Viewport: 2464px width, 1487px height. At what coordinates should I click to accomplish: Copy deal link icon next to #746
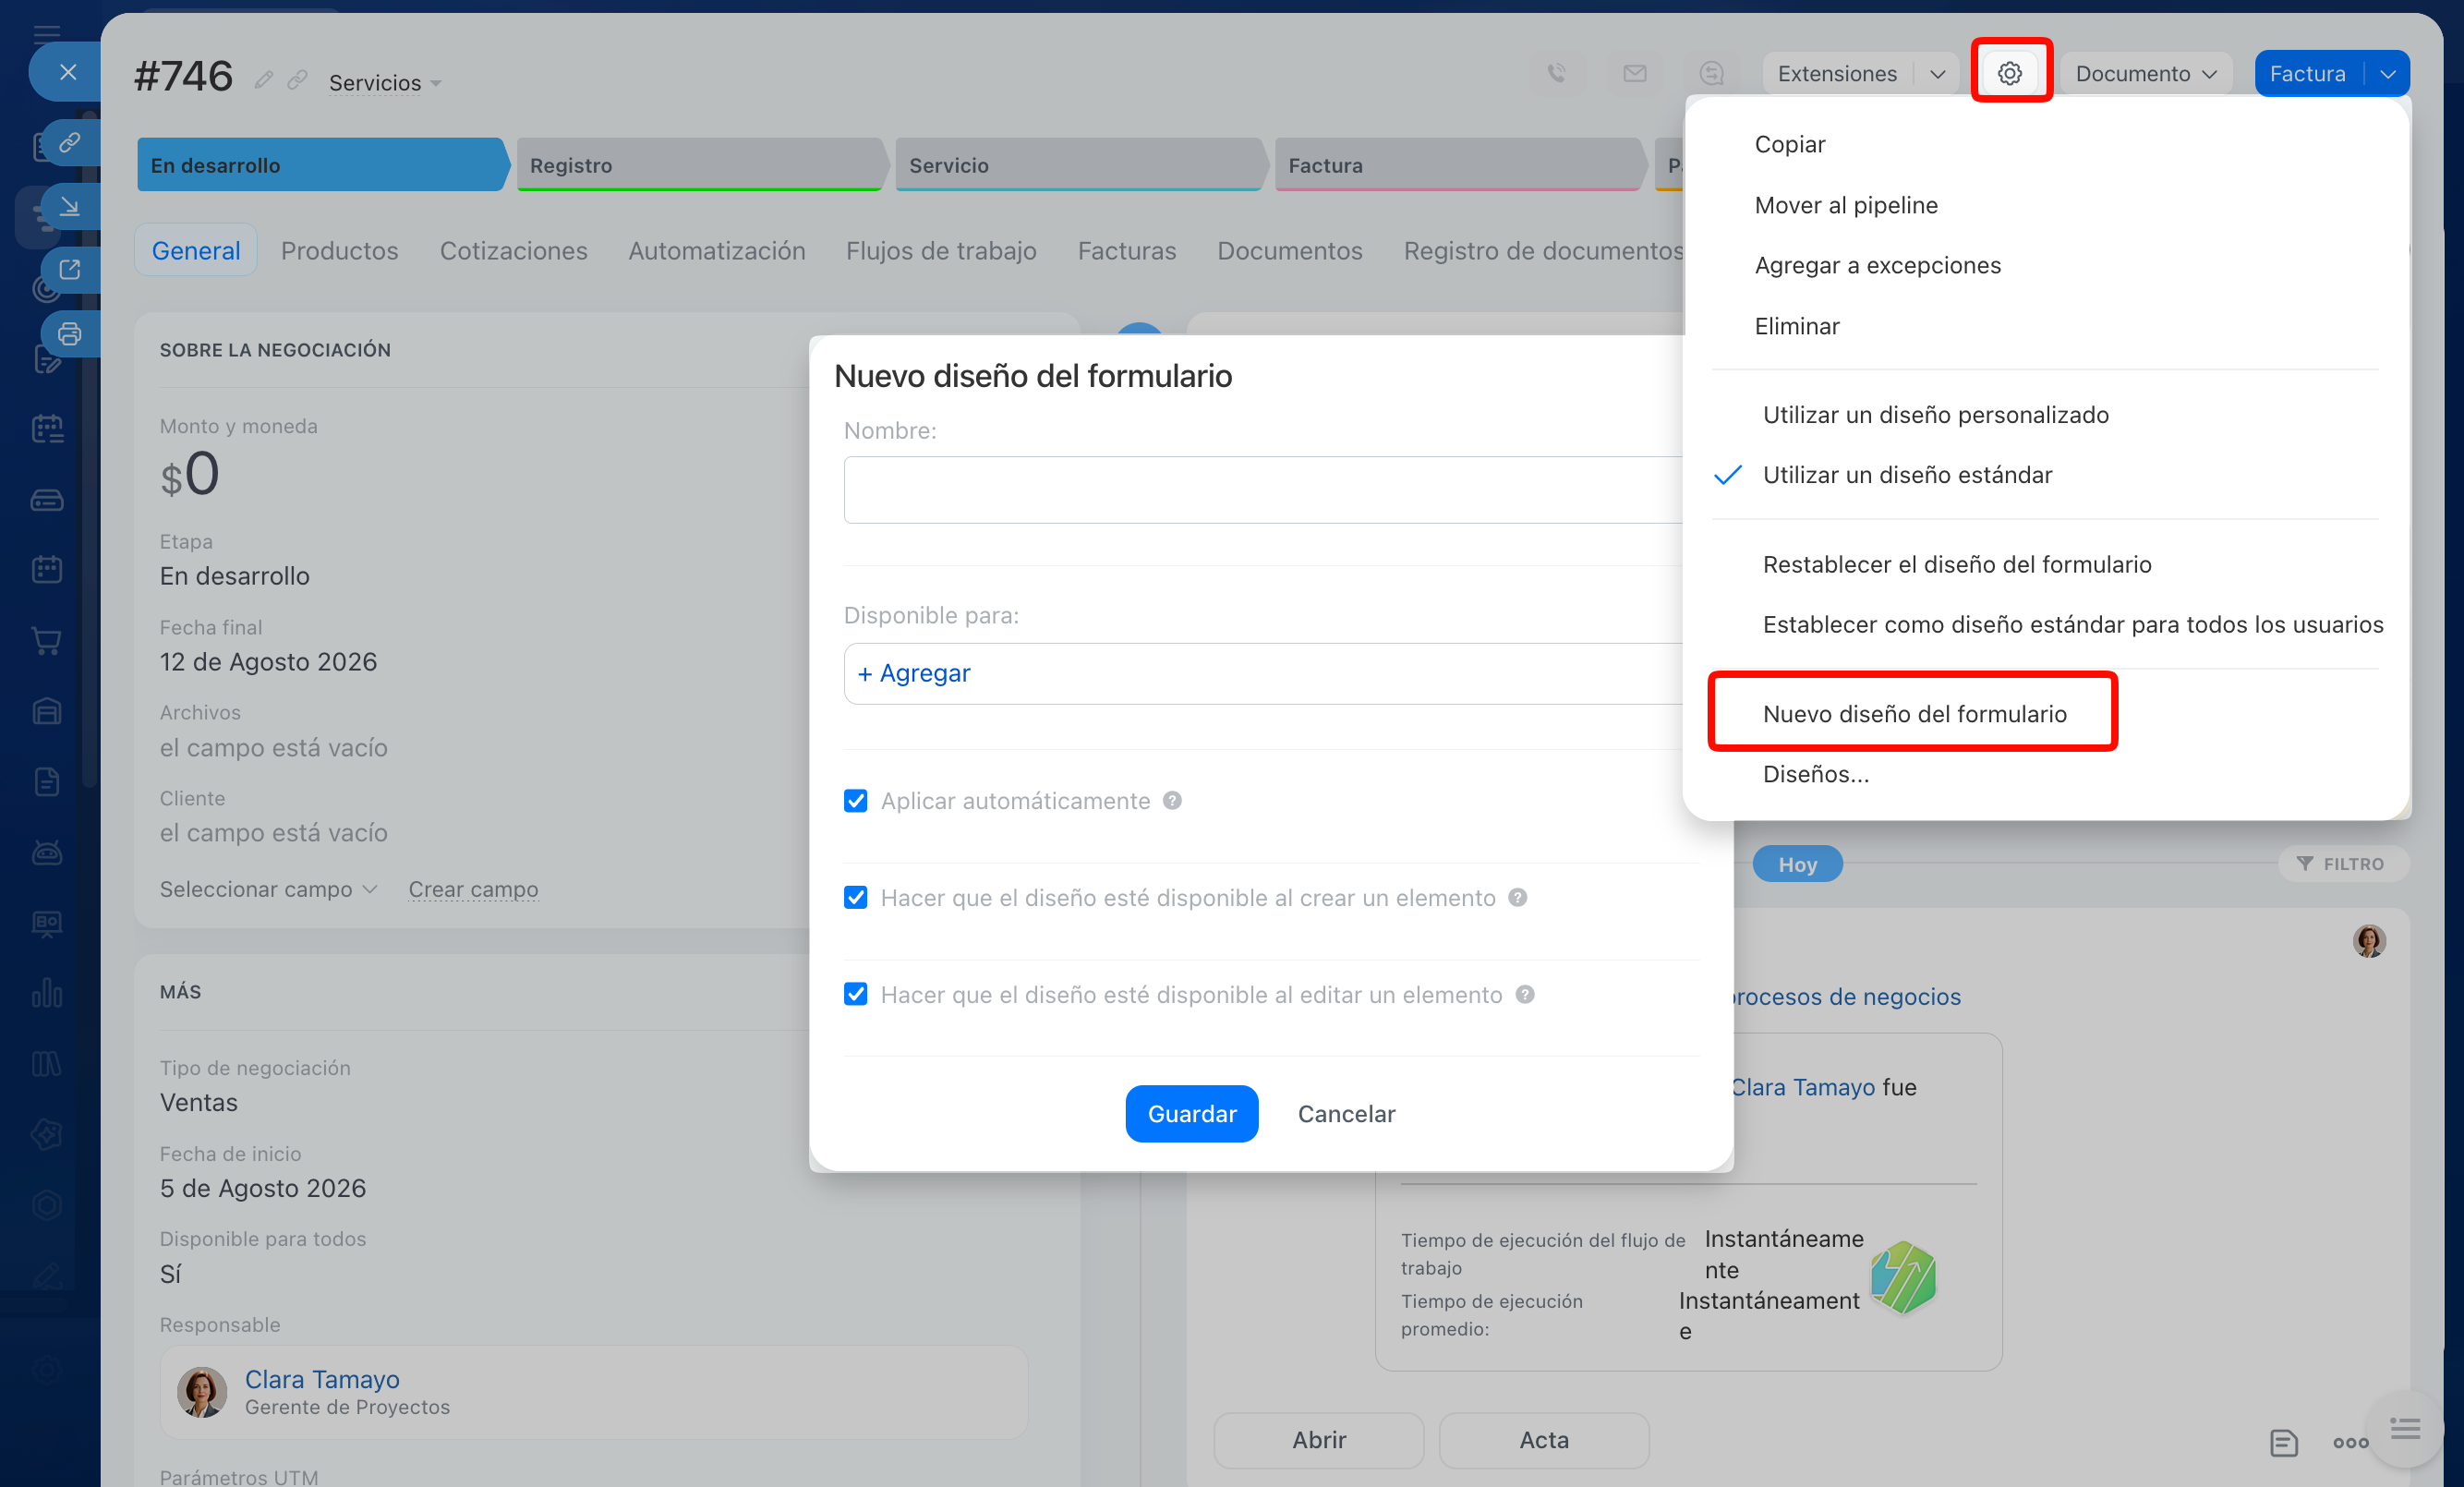coord(297,80)
